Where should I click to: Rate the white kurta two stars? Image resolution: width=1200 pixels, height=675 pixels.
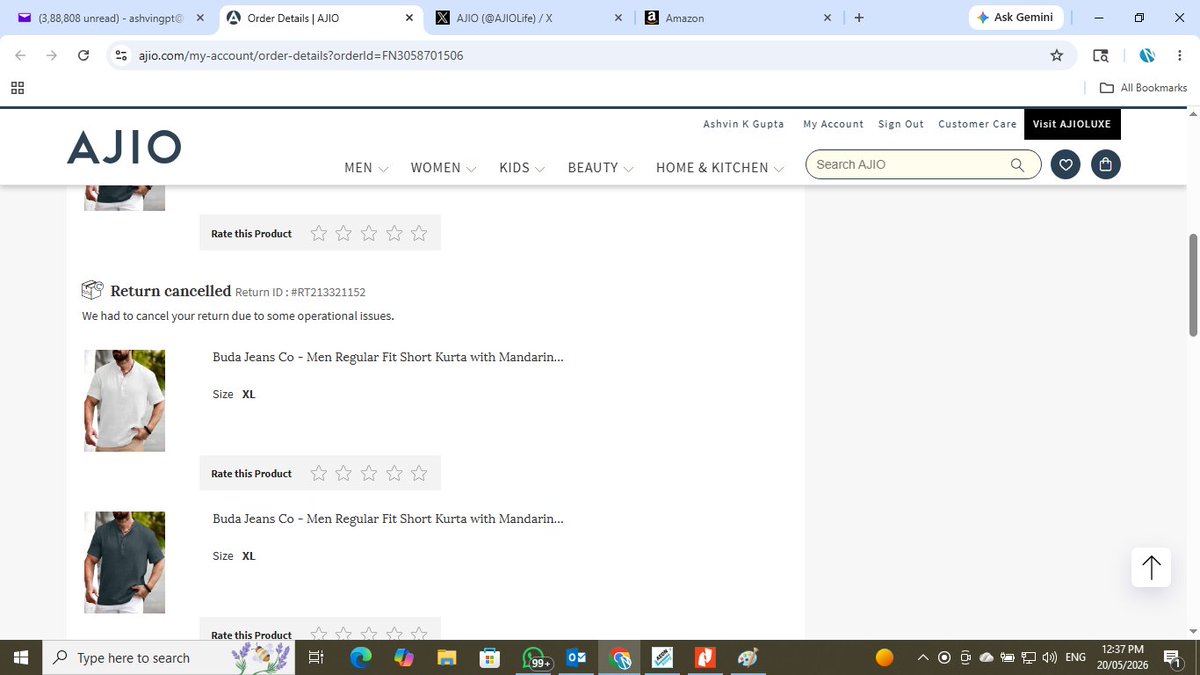344,473
